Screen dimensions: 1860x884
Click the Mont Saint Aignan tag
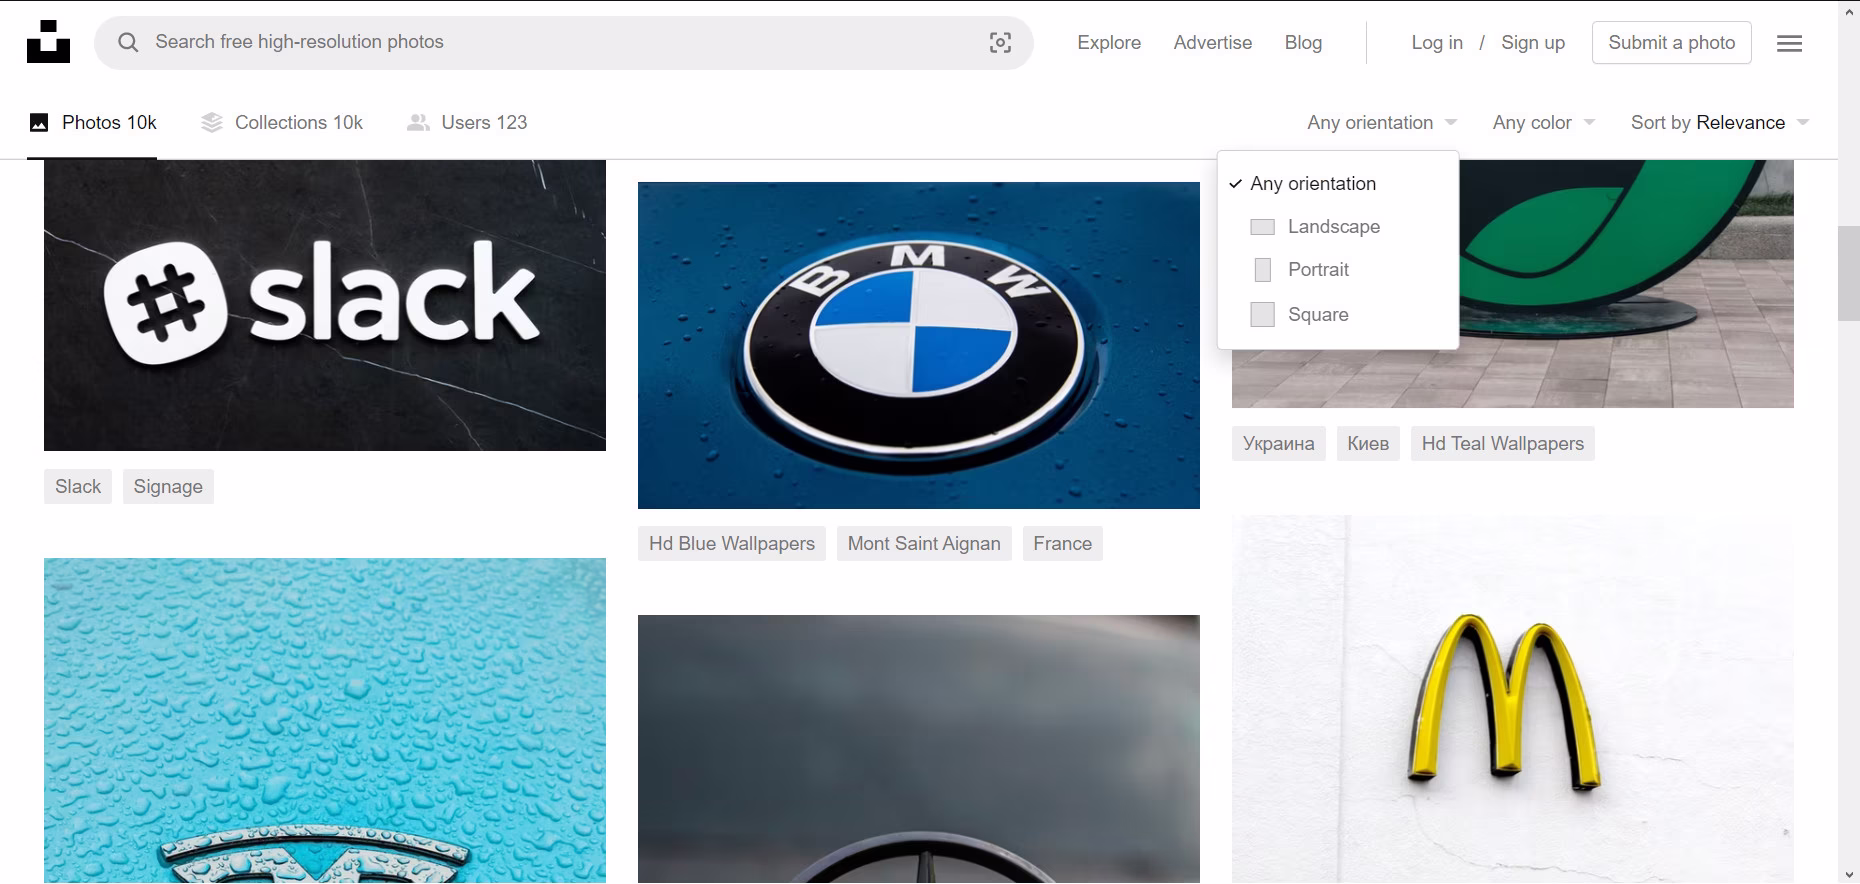coord(924,544)
